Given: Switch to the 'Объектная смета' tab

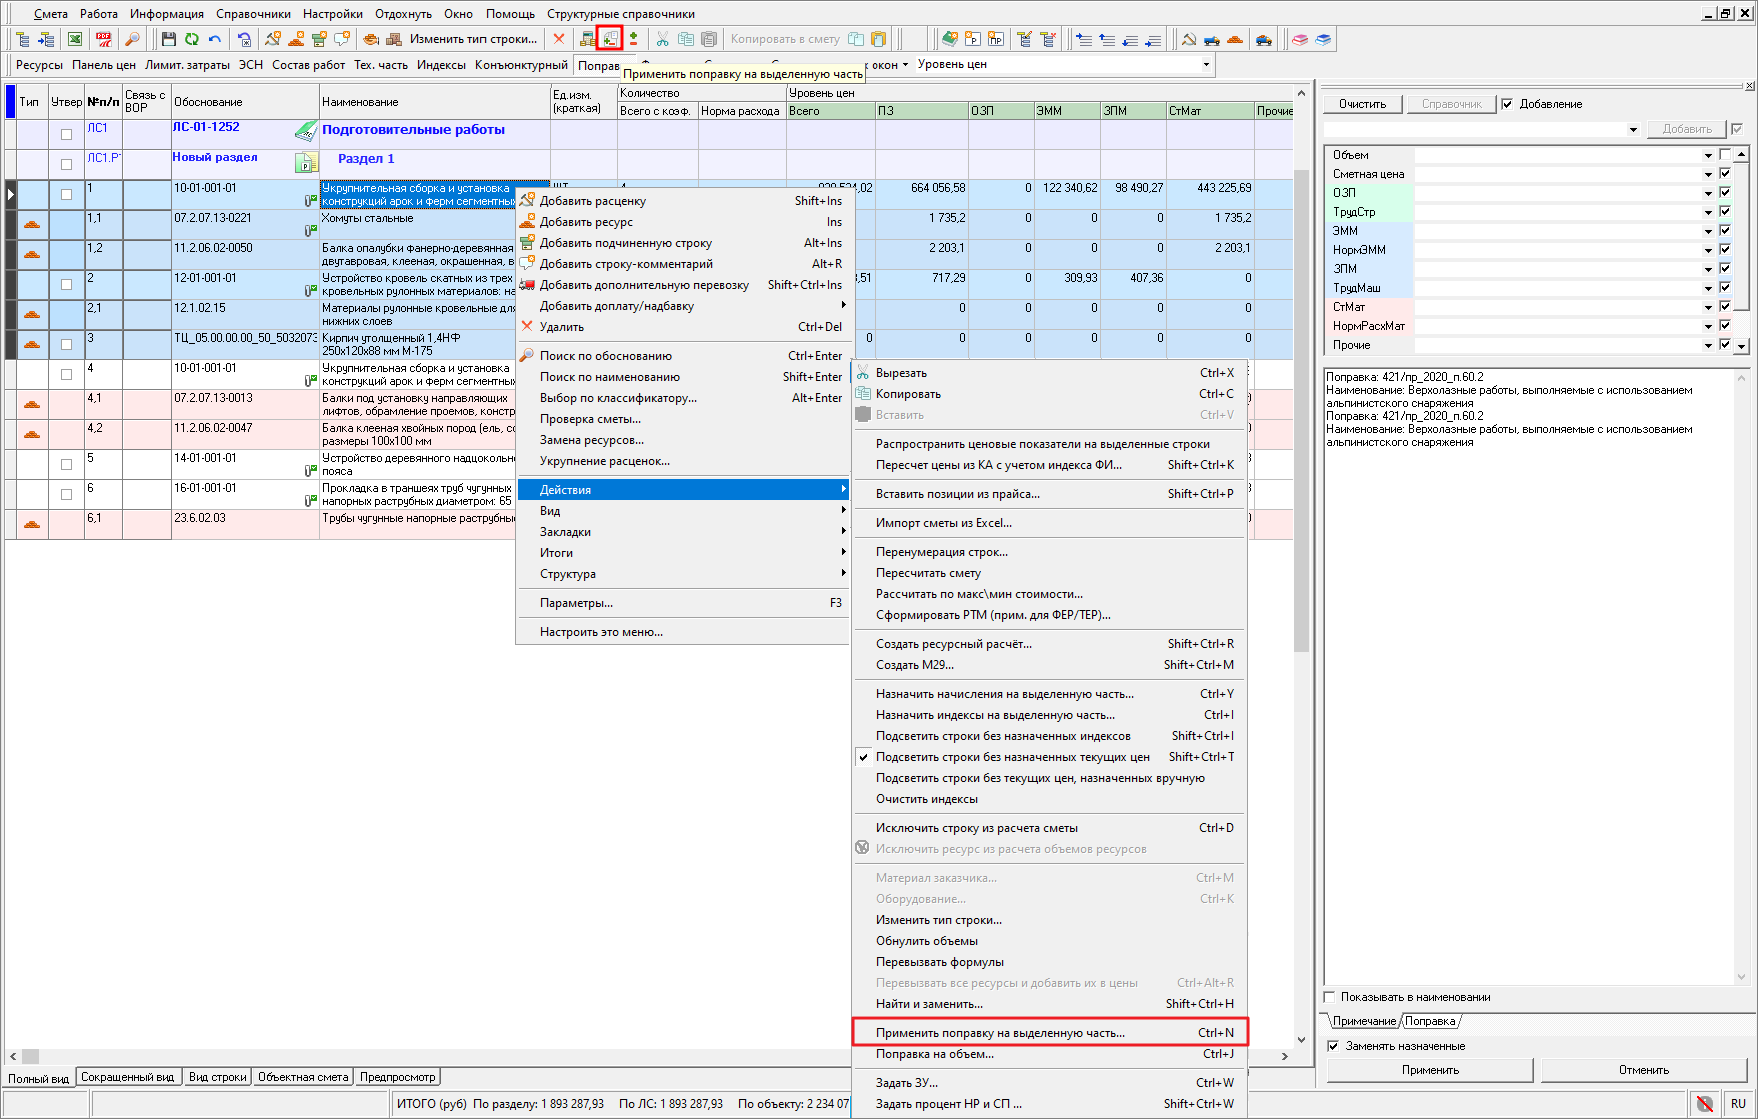Looking at the screenshot, I should [303, 1077].
